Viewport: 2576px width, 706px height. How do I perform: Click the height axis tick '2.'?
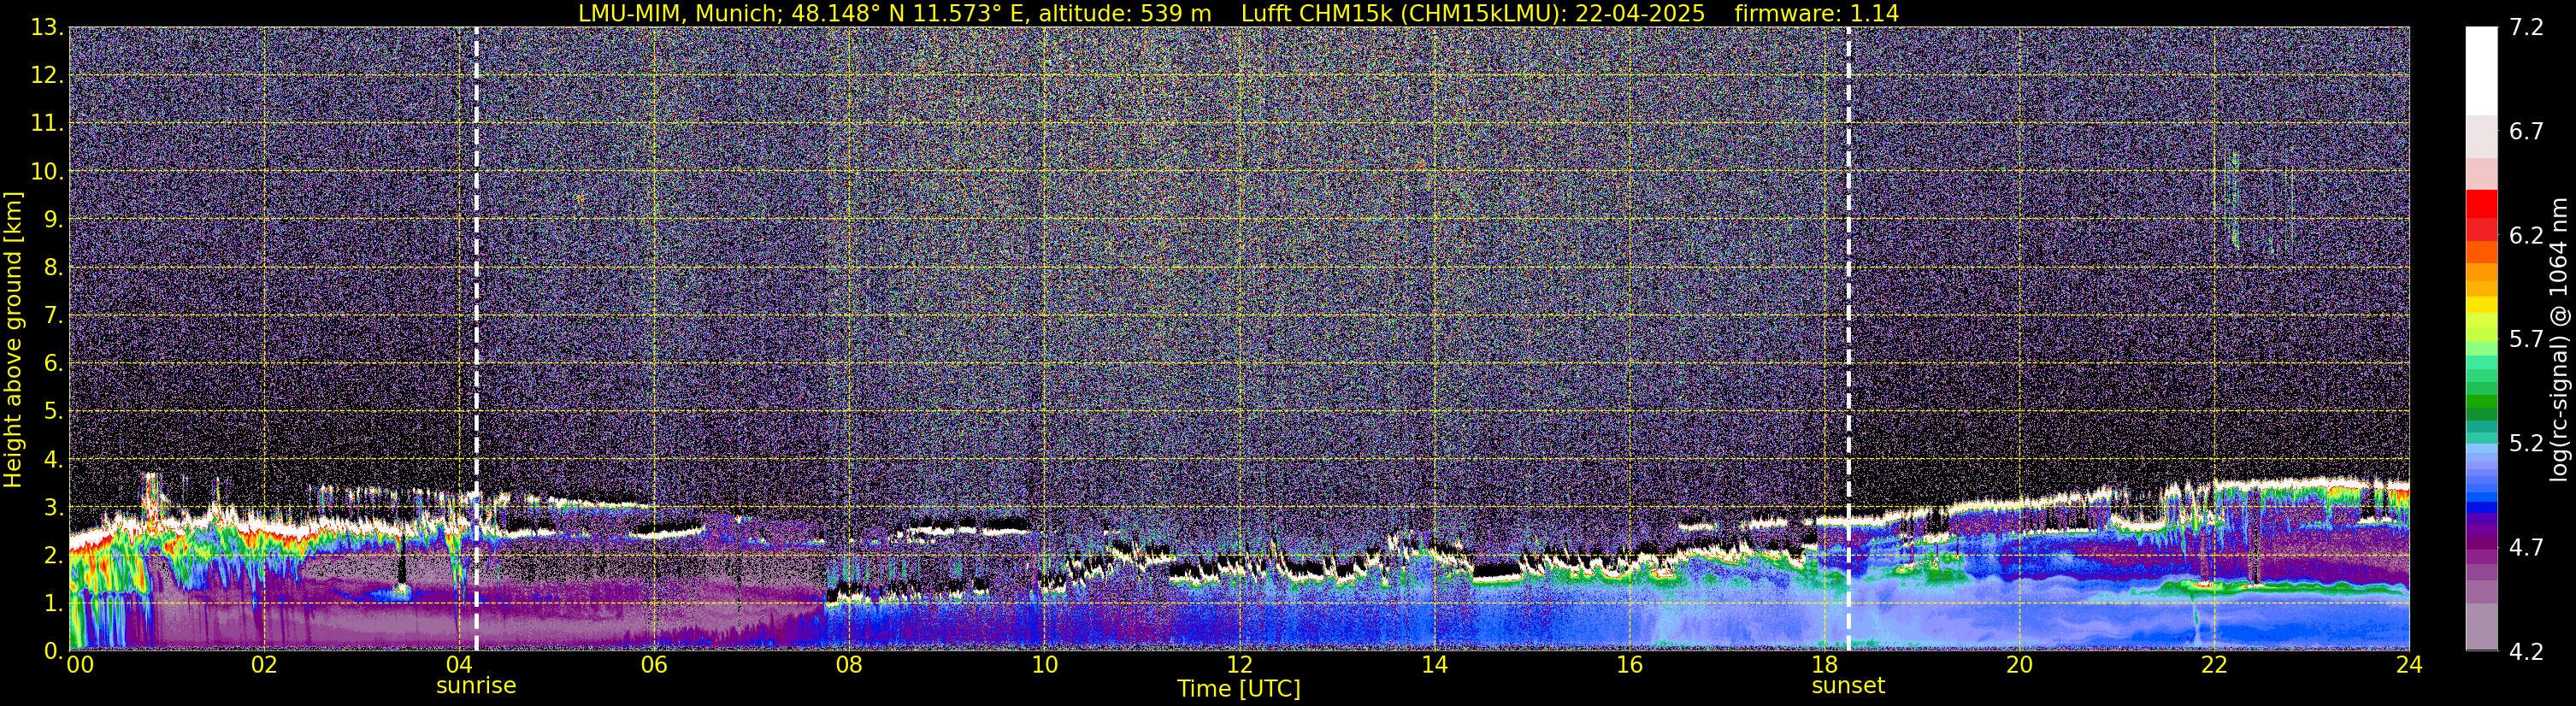coord(54,556)
